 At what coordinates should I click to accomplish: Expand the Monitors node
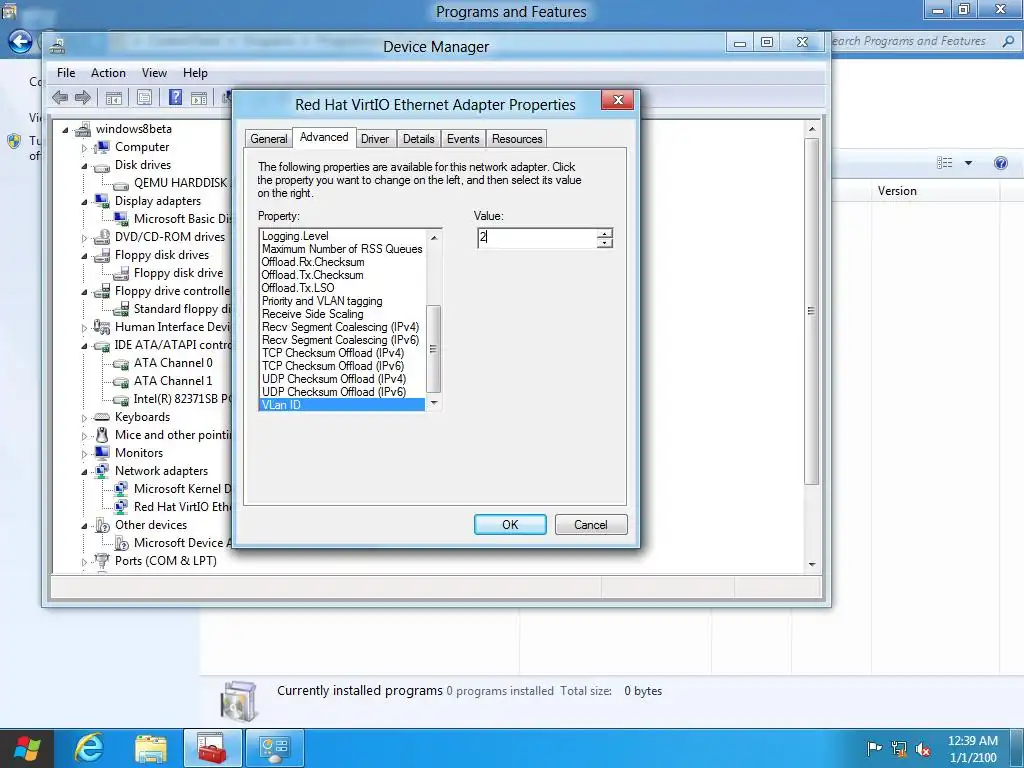click(x=84, y=454)
